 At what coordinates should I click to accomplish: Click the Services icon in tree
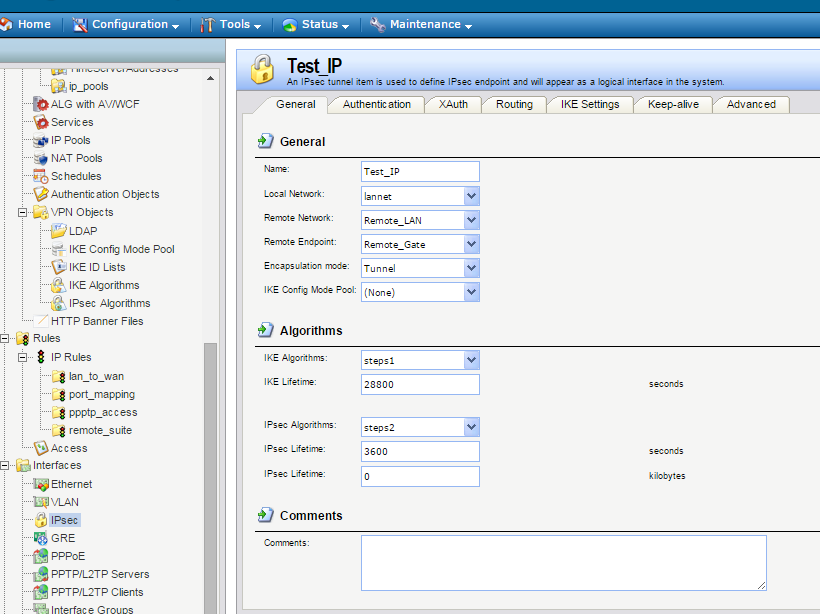[41, 122]
